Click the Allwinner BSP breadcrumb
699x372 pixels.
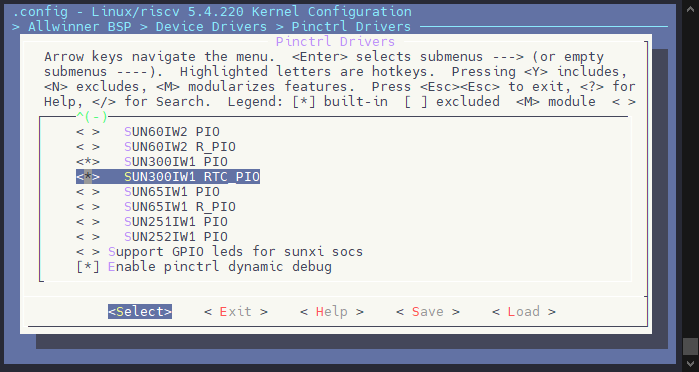pos(80,27)
